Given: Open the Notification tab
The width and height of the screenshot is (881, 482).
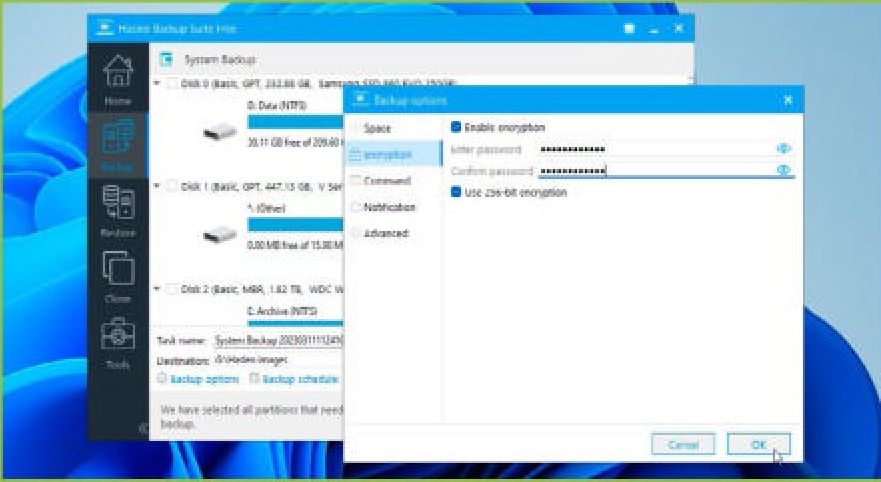Looking at the screenshot, I should point(393,207).
